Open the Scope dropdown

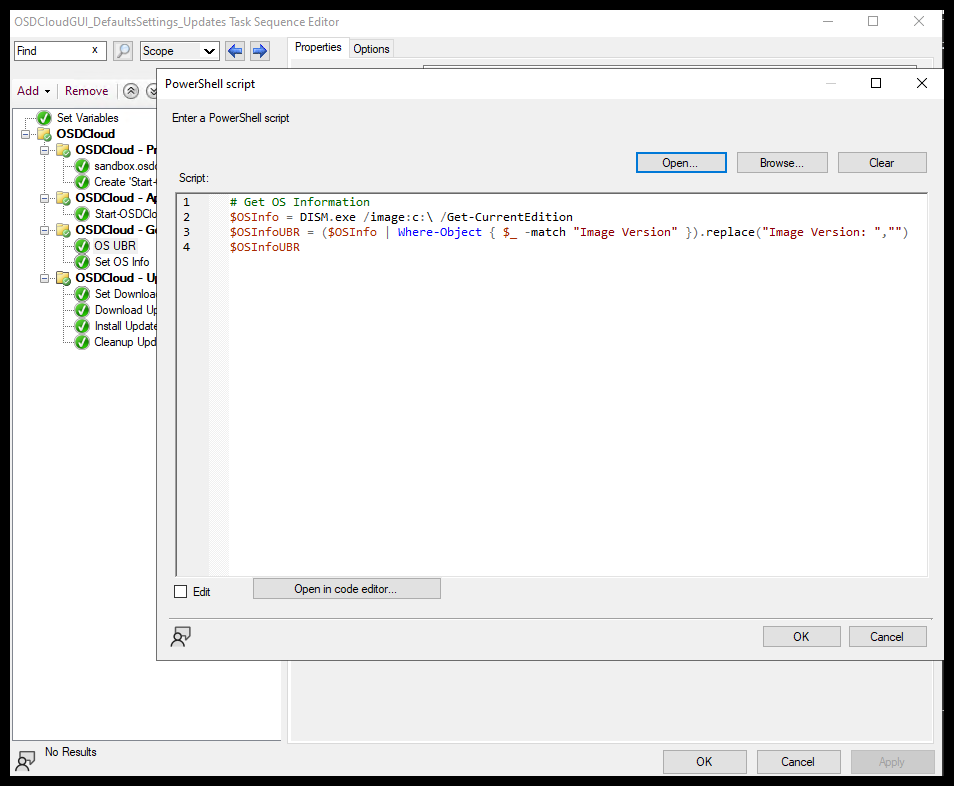179,50
